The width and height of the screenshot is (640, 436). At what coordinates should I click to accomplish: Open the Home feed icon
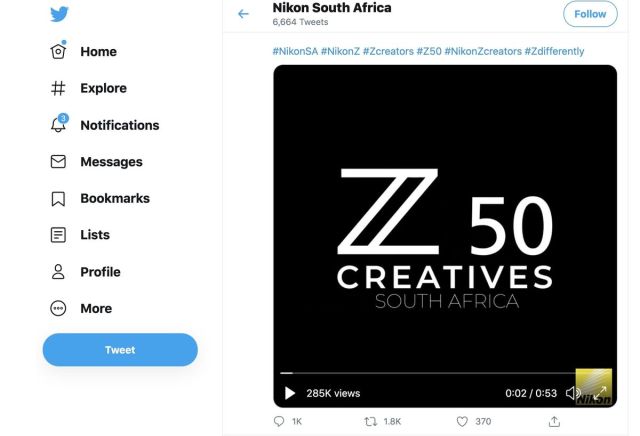(x=58, y=51)
